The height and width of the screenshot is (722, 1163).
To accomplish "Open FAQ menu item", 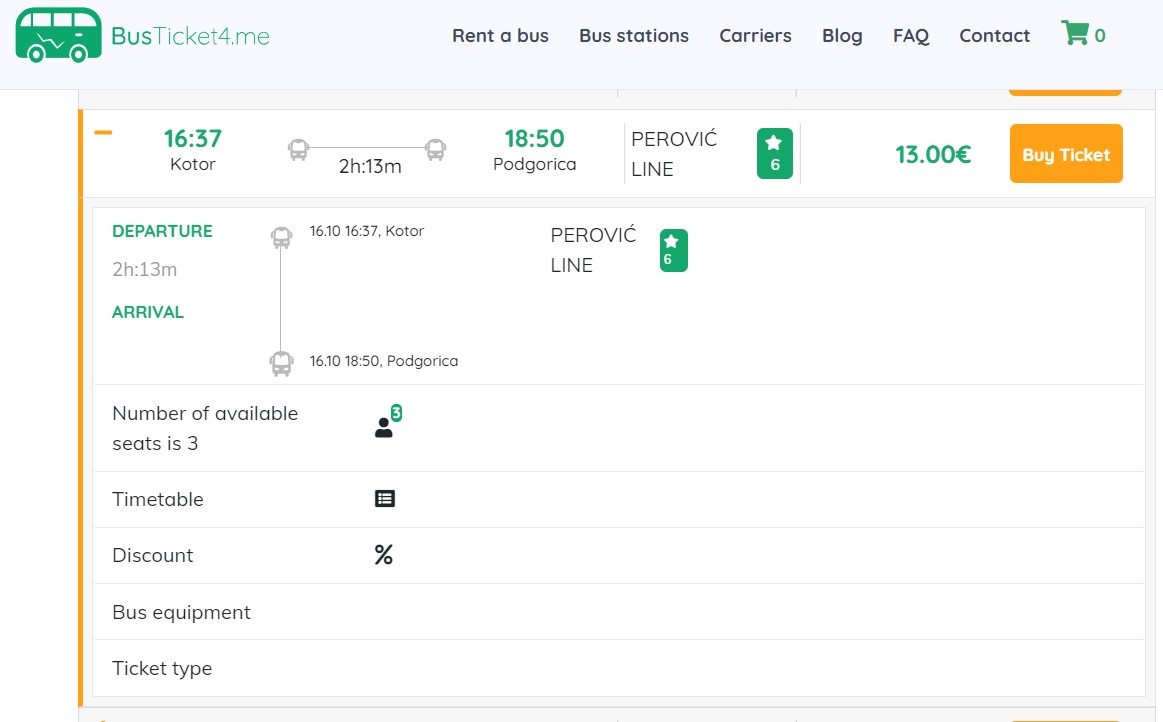I will pos(911,36).
